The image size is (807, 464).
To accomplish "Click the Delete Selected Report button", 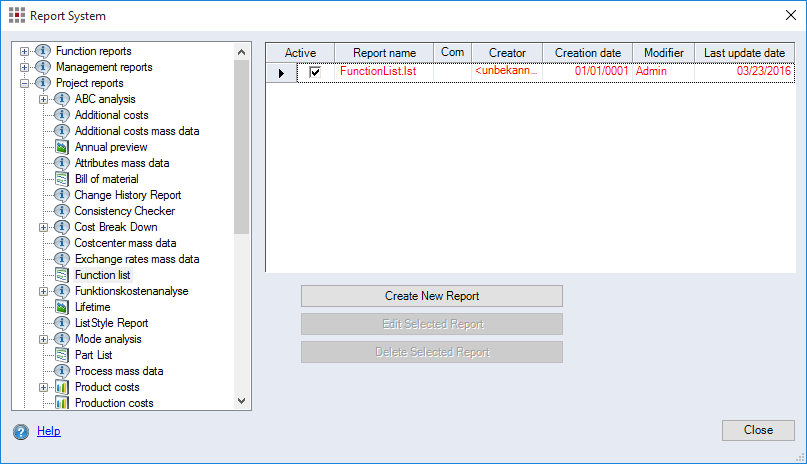I will point(432,352).
